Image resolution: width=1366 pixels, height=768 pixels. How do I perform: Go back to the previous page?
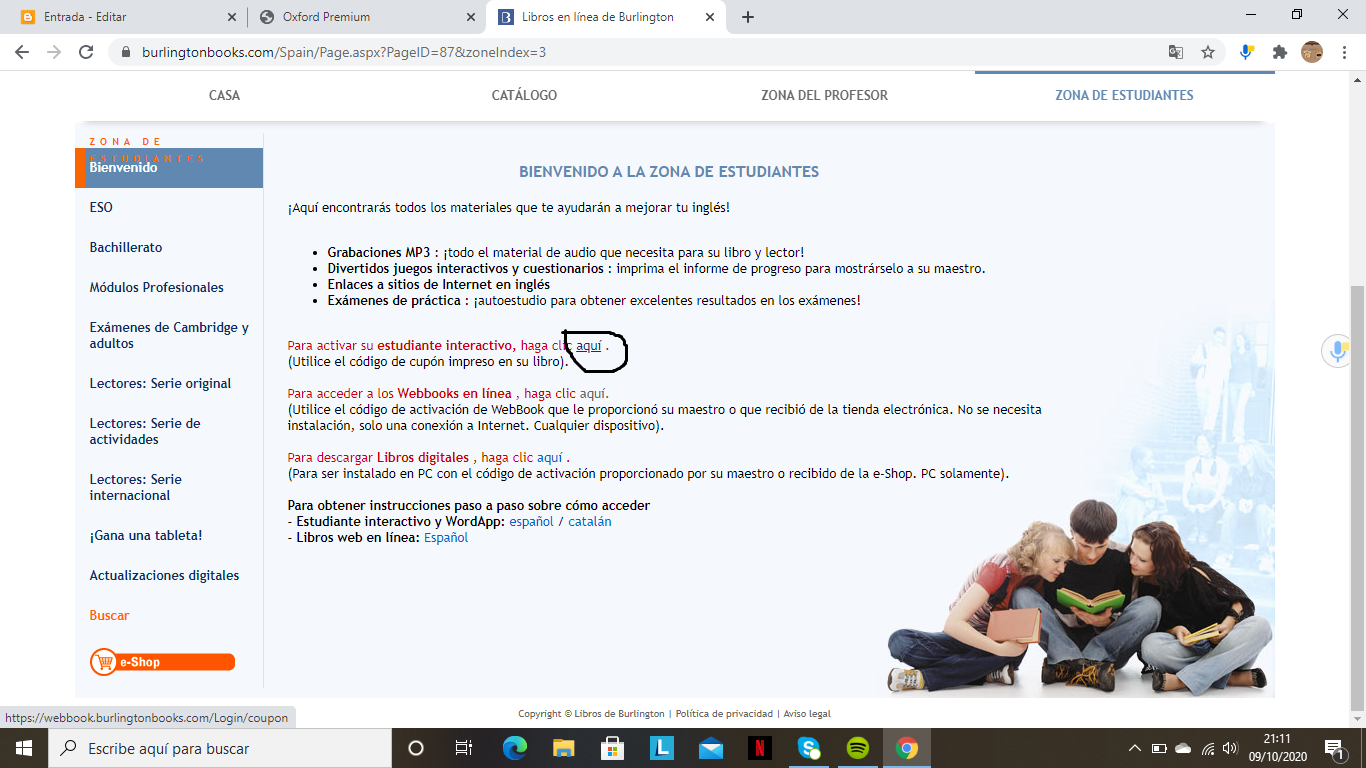click(x=22, y=52)
